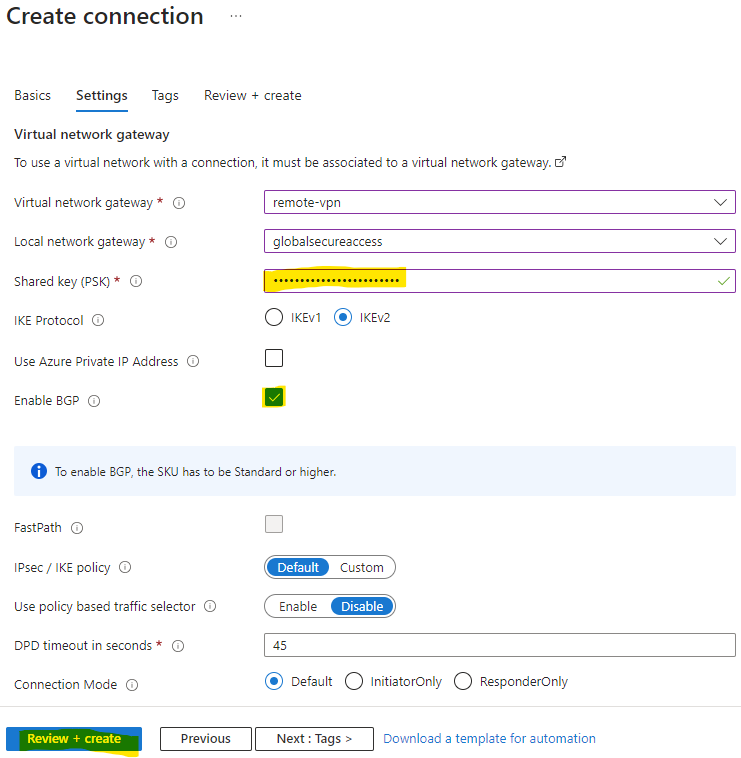This screenshot has width=741, height=758.
Task: Uncheck the Enable BGP checkbox
Action: [274, 397]
